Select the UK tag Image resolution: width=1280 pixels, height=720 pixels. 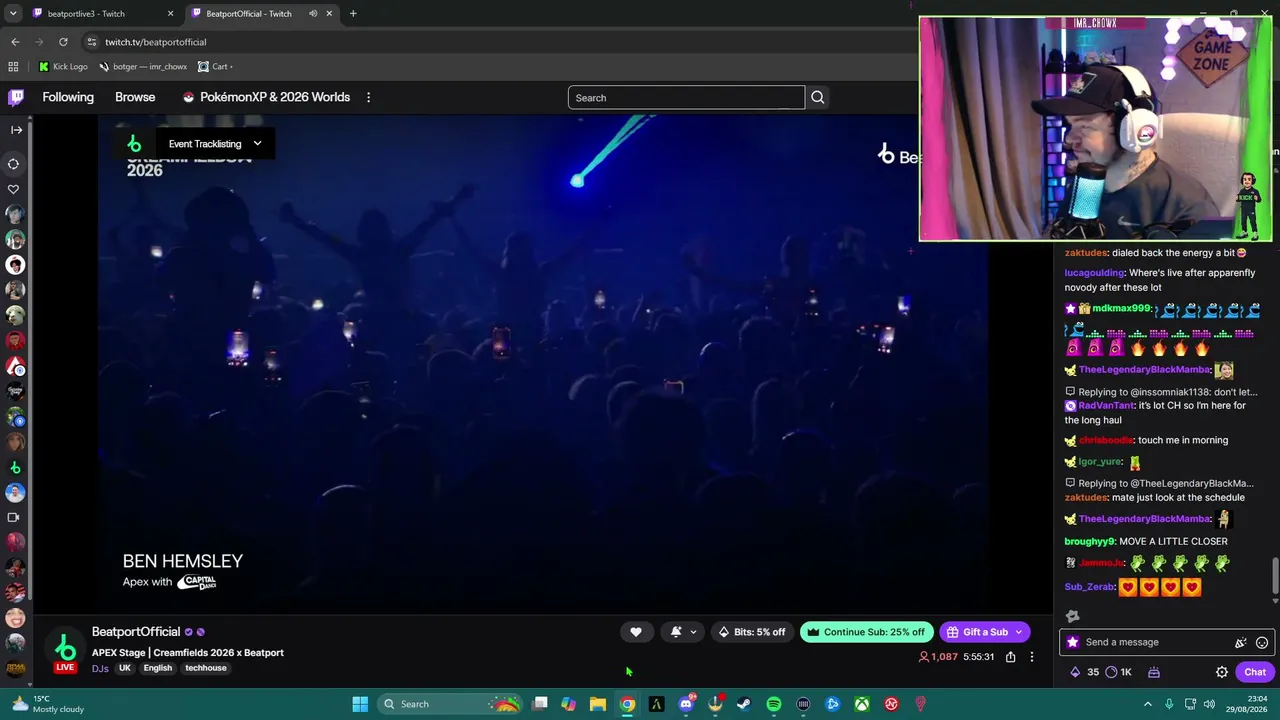[125, 668]
